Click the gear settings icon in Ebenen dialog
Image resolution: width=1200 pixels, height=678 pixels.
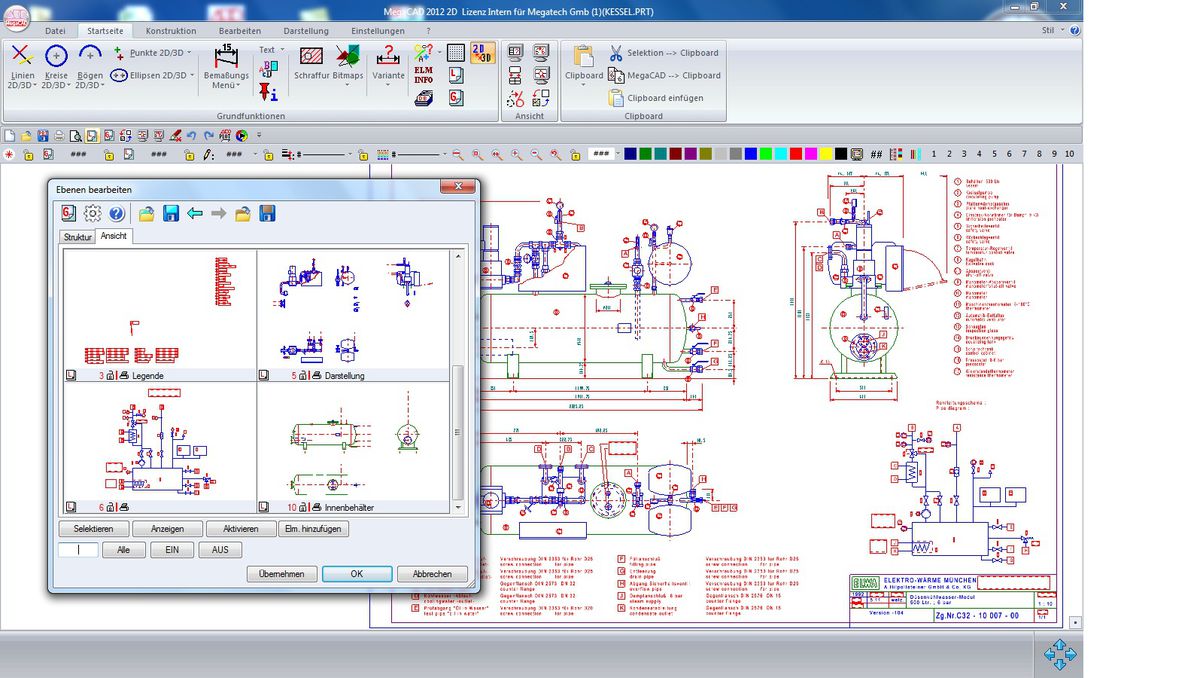coord(93,213)
